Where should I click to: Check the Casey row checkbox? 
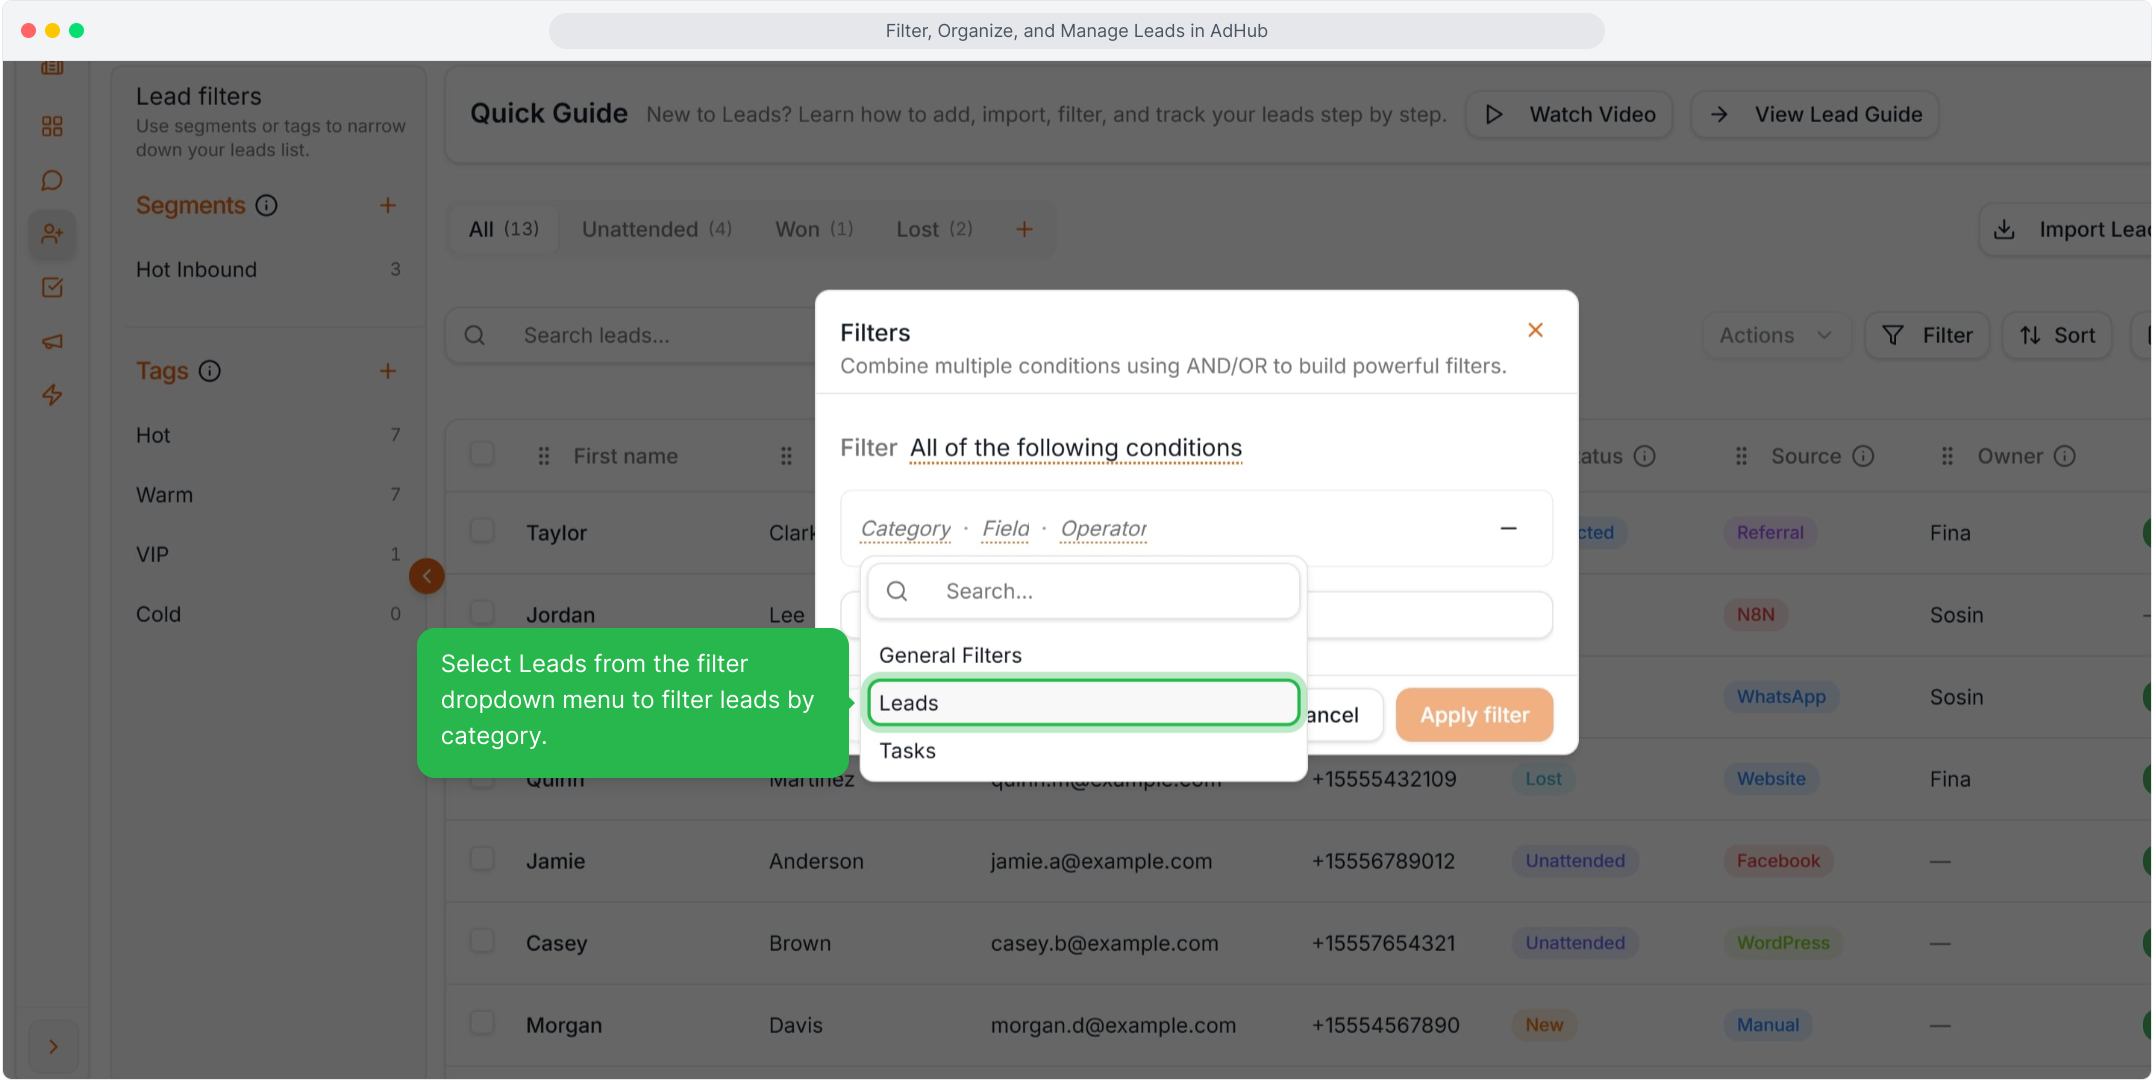point(482,941)
